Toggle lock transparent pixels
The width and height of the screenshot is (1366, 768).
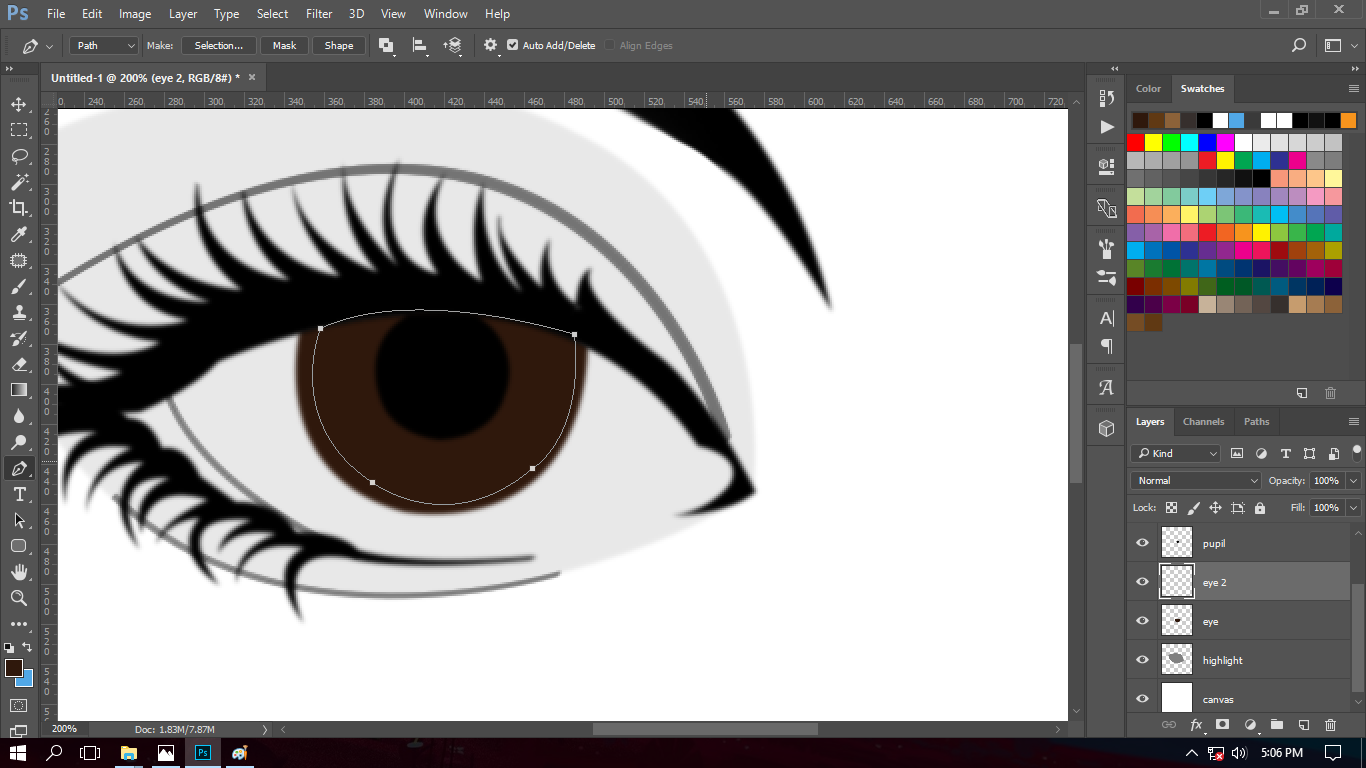[x=1171, y=508]
